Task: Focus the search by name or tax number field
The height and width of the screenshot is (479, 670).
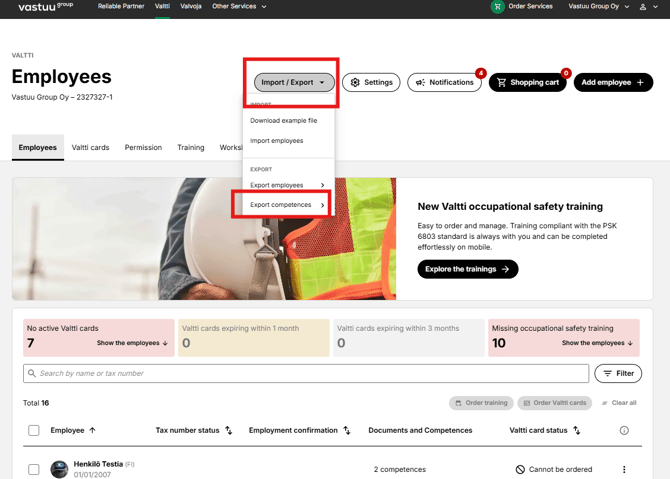Action: pos(306,373)
